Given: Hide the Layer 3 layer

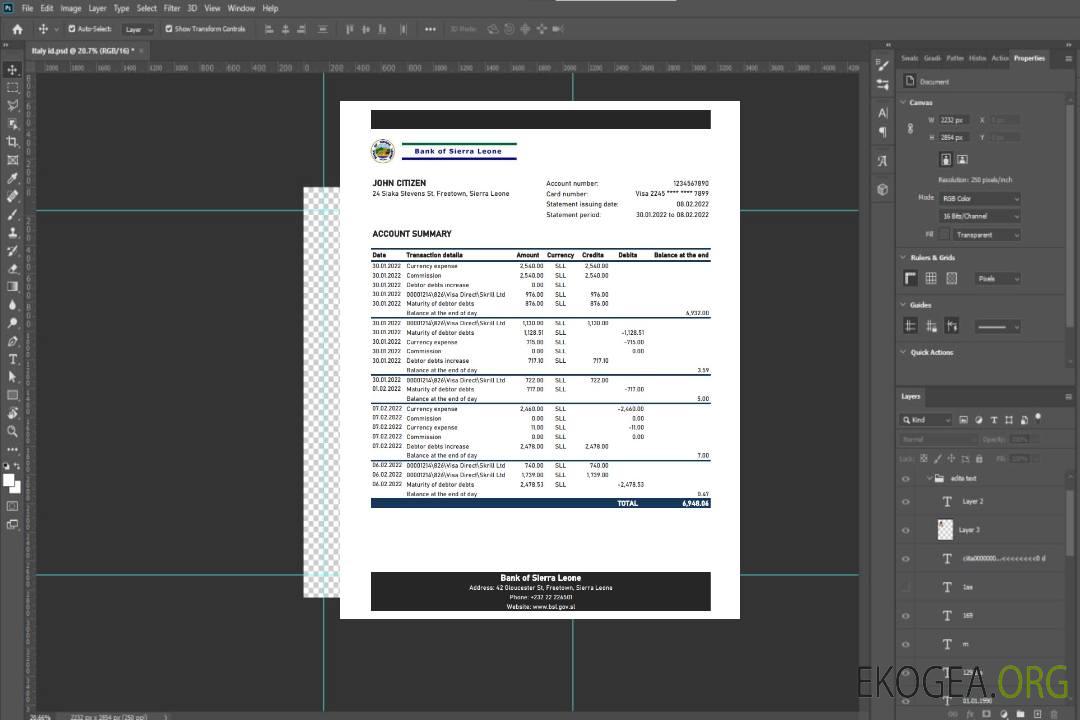Looking at the screenshot, I should (x=906, y=530).
